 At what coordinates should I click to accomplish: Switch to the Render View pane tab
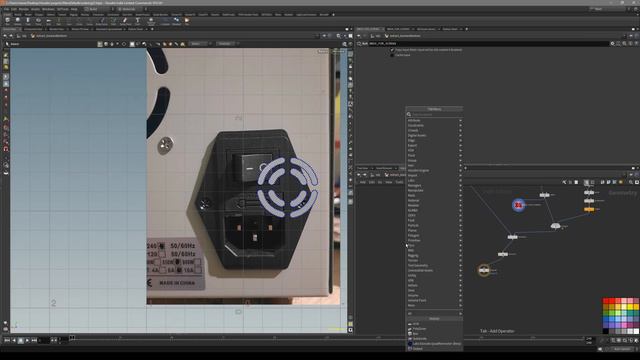click(57, 29)
